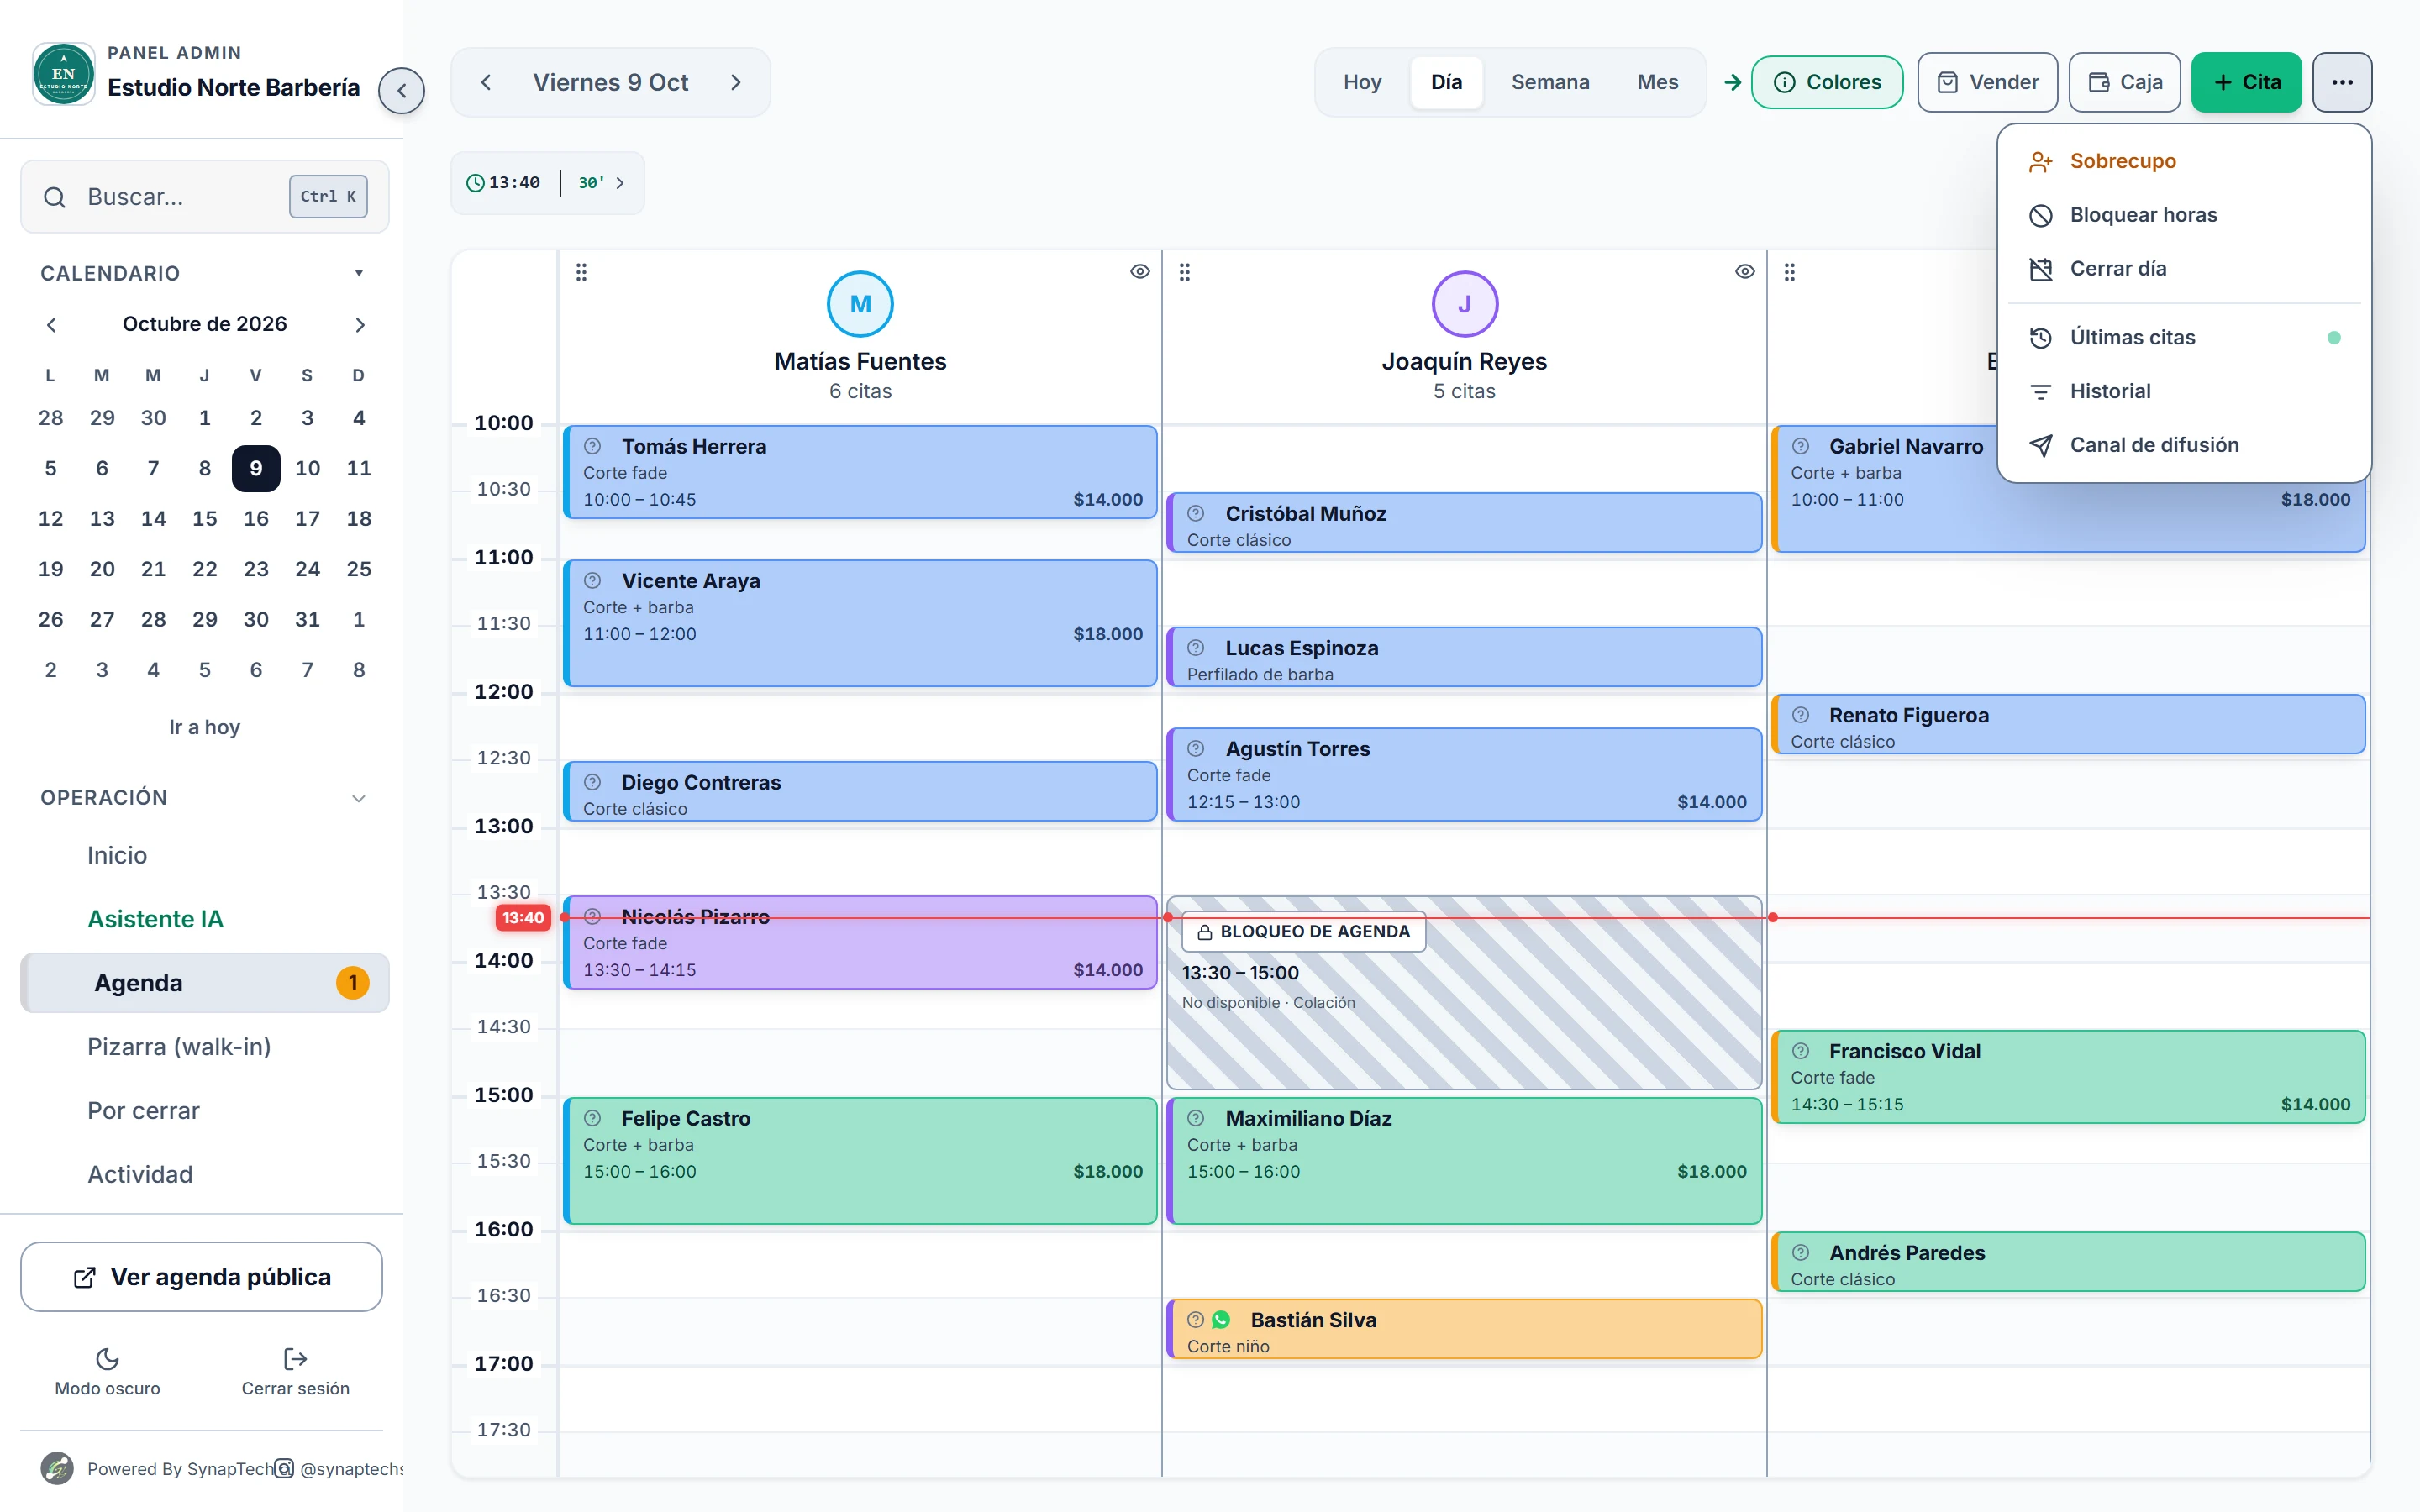Open the Colores legend button
The image size is (2420, 1512).
click(1827, 82)
